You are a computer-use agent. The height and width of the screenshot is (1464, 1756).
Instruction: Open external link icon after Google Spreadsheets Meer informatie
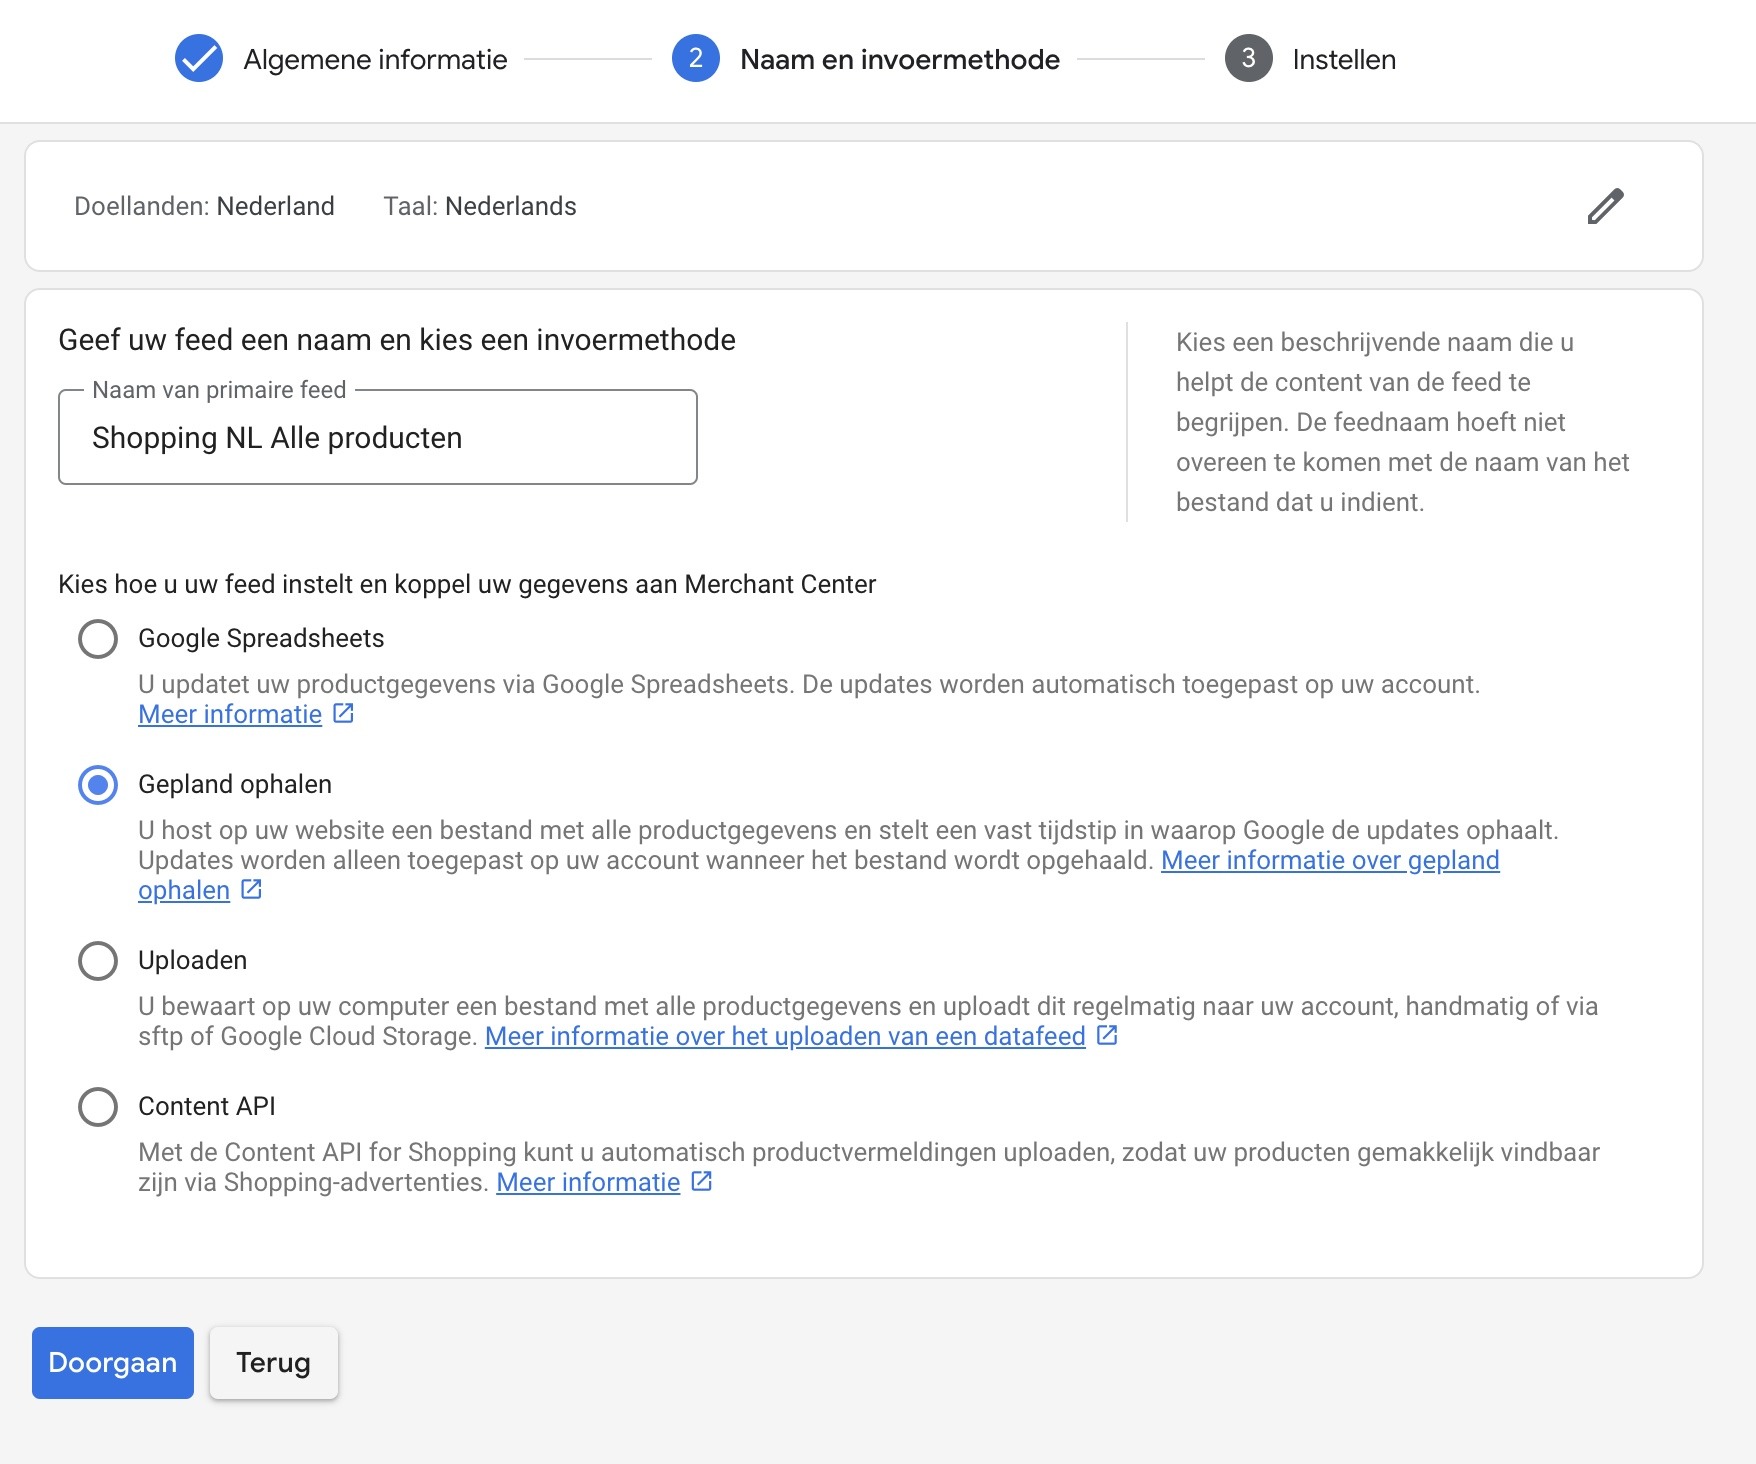(343, 713)
